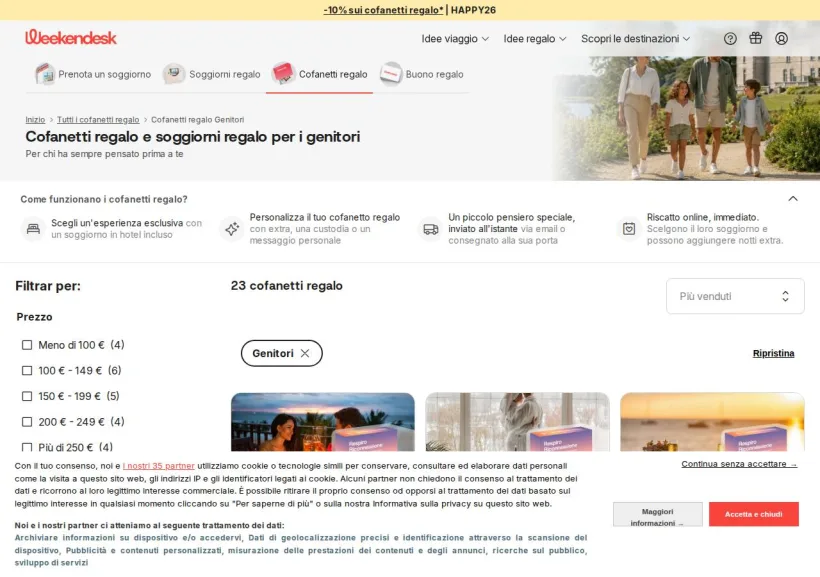Click the 23 cofanetti regalo count text
Image resolution: width=820 pixels, height=577 pixels.
point(287,286)
